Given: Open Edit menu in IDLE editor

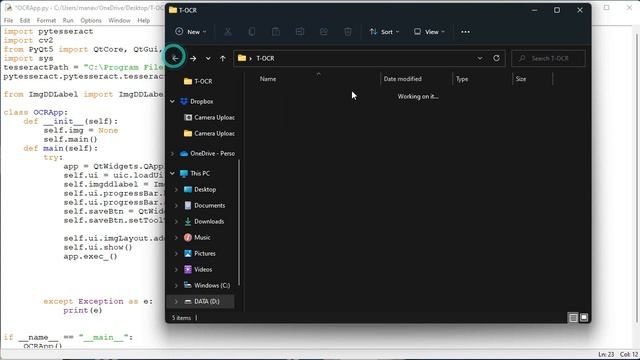Looking at the screenshot, I should [x=24, y=20].
